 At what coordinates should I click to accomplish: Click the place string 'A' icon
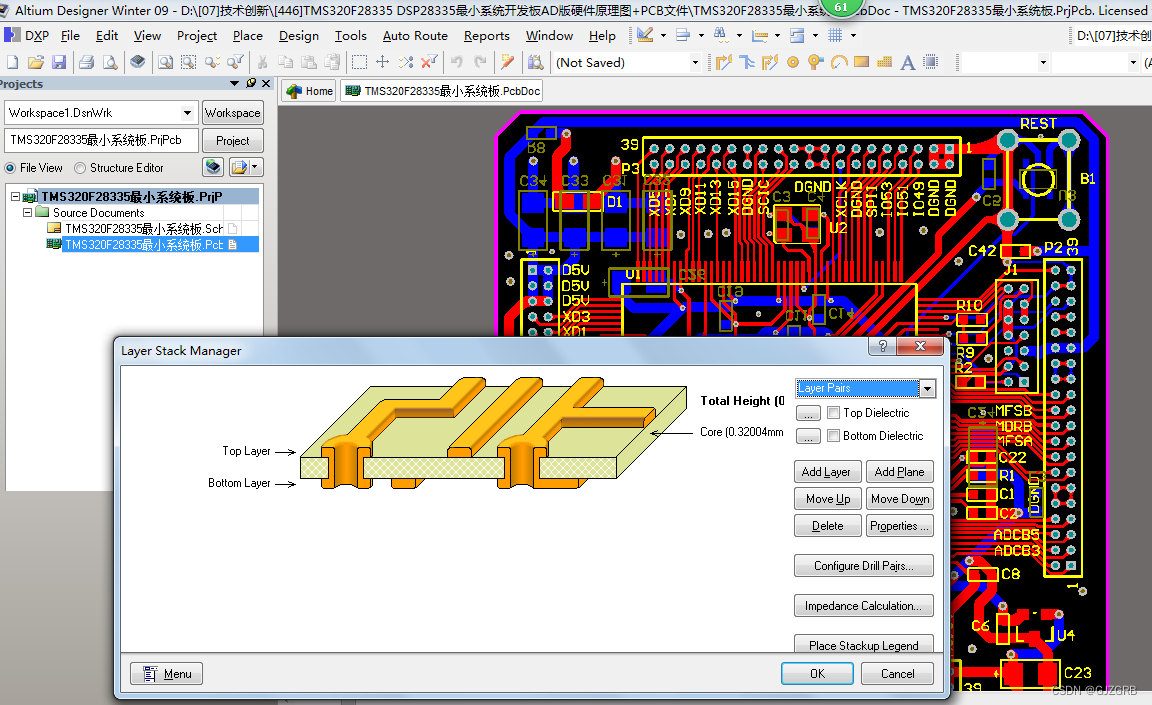[x=907, y=62]
